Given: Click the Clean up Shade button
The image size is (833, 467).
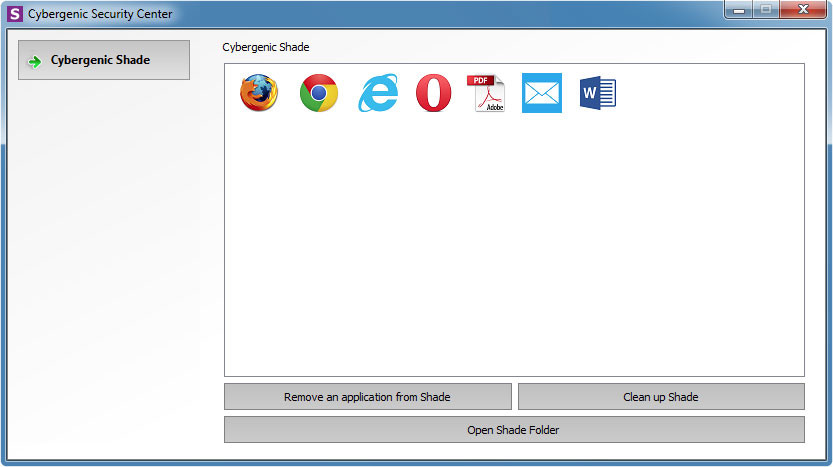Looking at the screenshot, I should coord(661,397).
